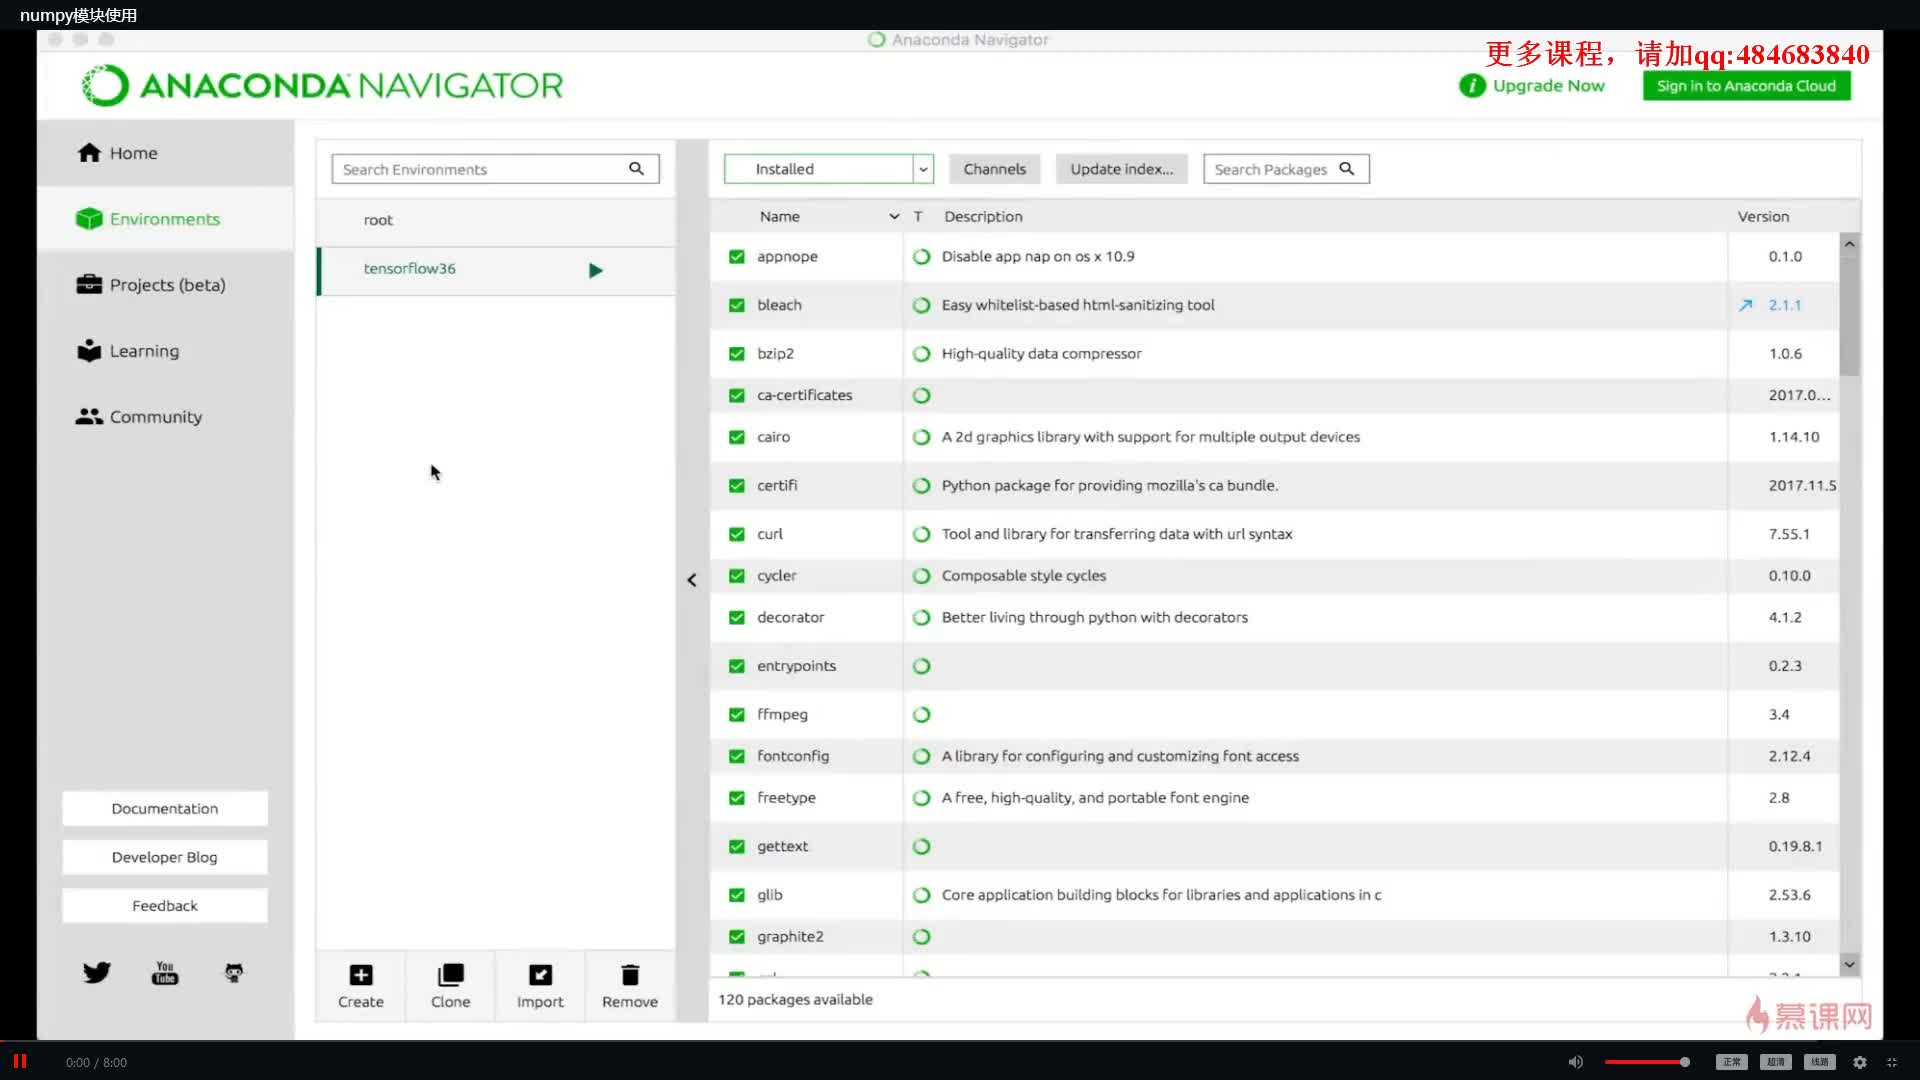1920x1080 pixels.
Task: Uncheck the cairo package checkbox
Action: point(737,437)
